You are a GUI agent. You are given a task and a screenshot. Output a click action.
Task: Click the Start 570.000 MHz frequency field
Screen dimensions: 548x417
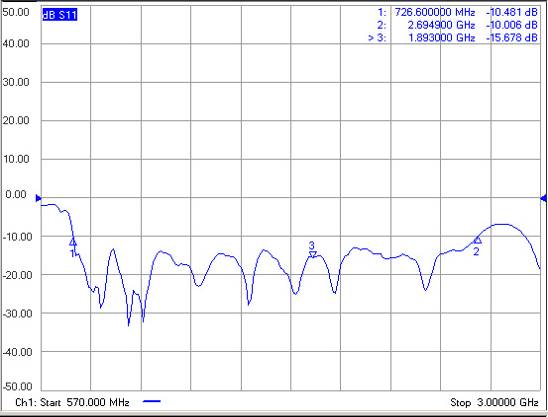85,402
